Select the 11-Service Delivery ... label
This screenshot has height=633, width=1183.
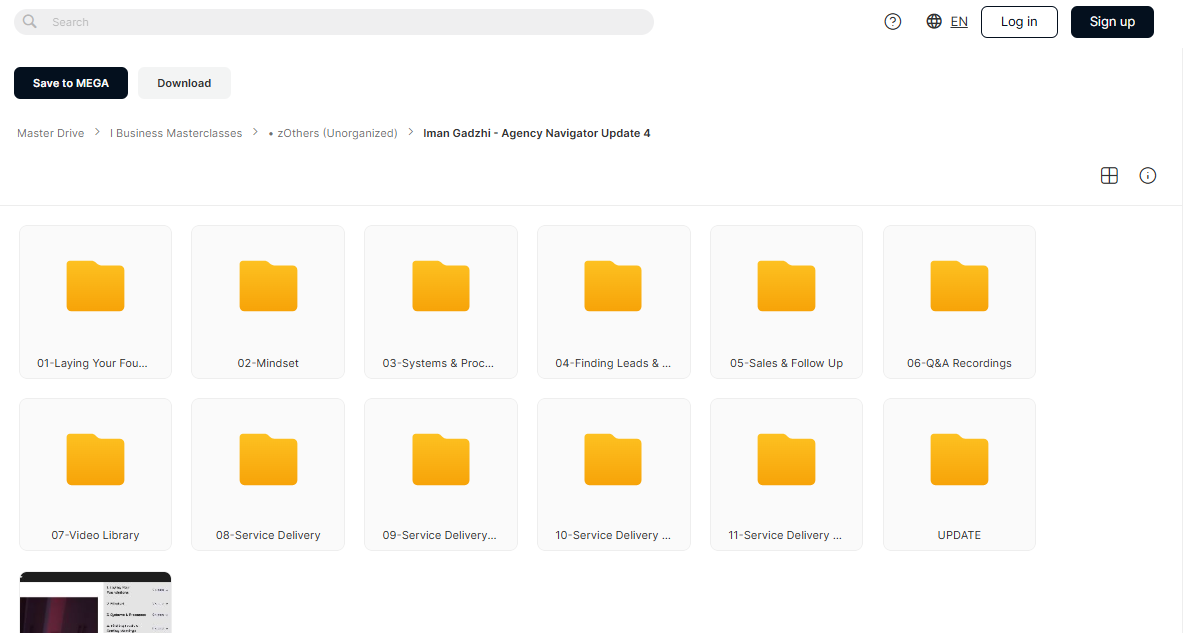(x=785, y=535)
